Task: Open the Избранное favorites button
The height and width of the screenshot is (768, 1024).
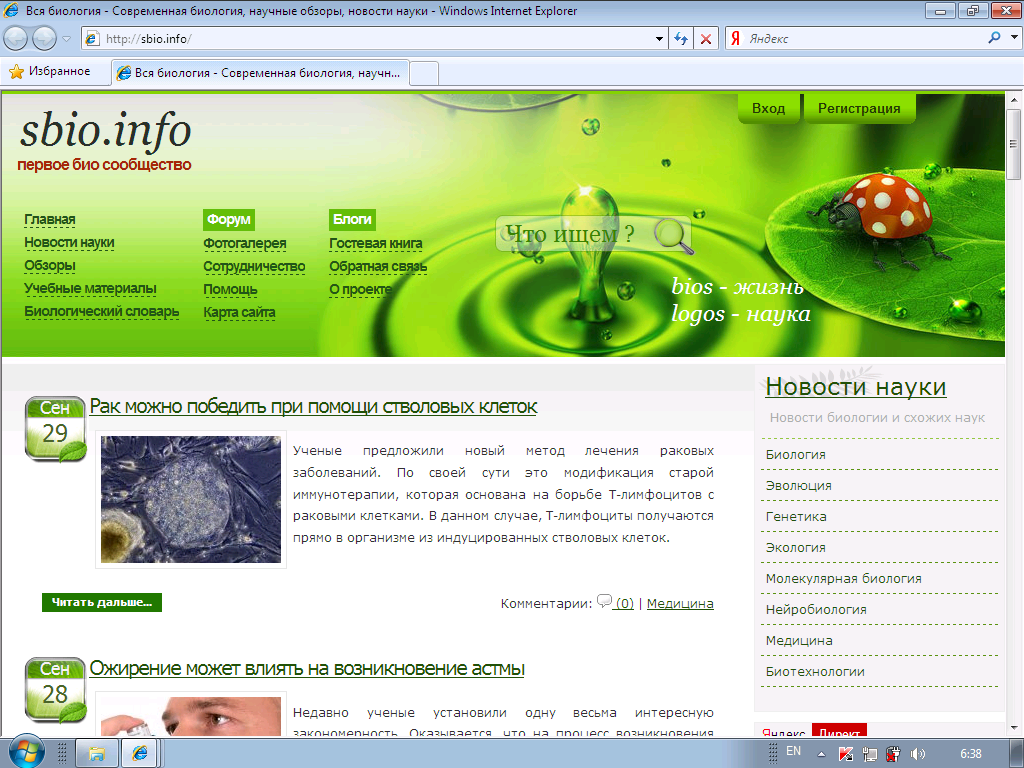Action: pyautogui.click(x=50, y=71)
